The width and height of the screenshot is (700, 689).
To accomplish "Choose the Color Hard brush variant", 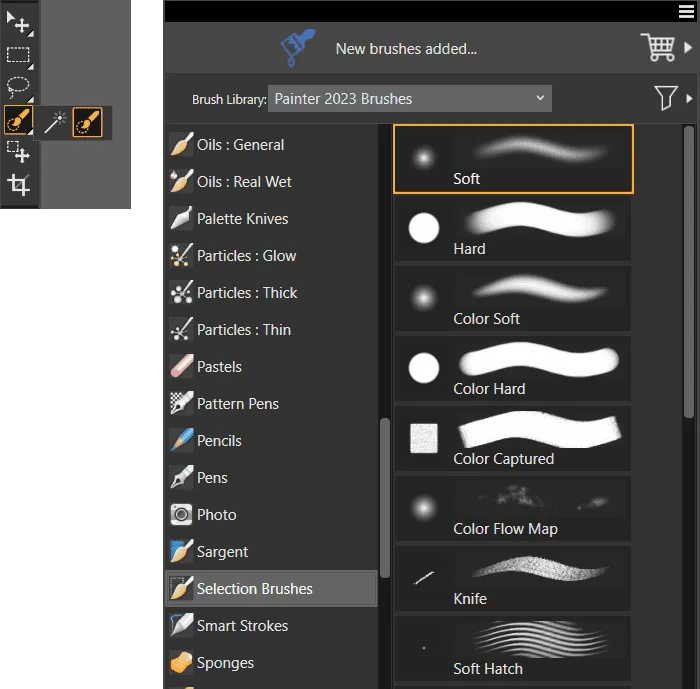I will (513, 369).
